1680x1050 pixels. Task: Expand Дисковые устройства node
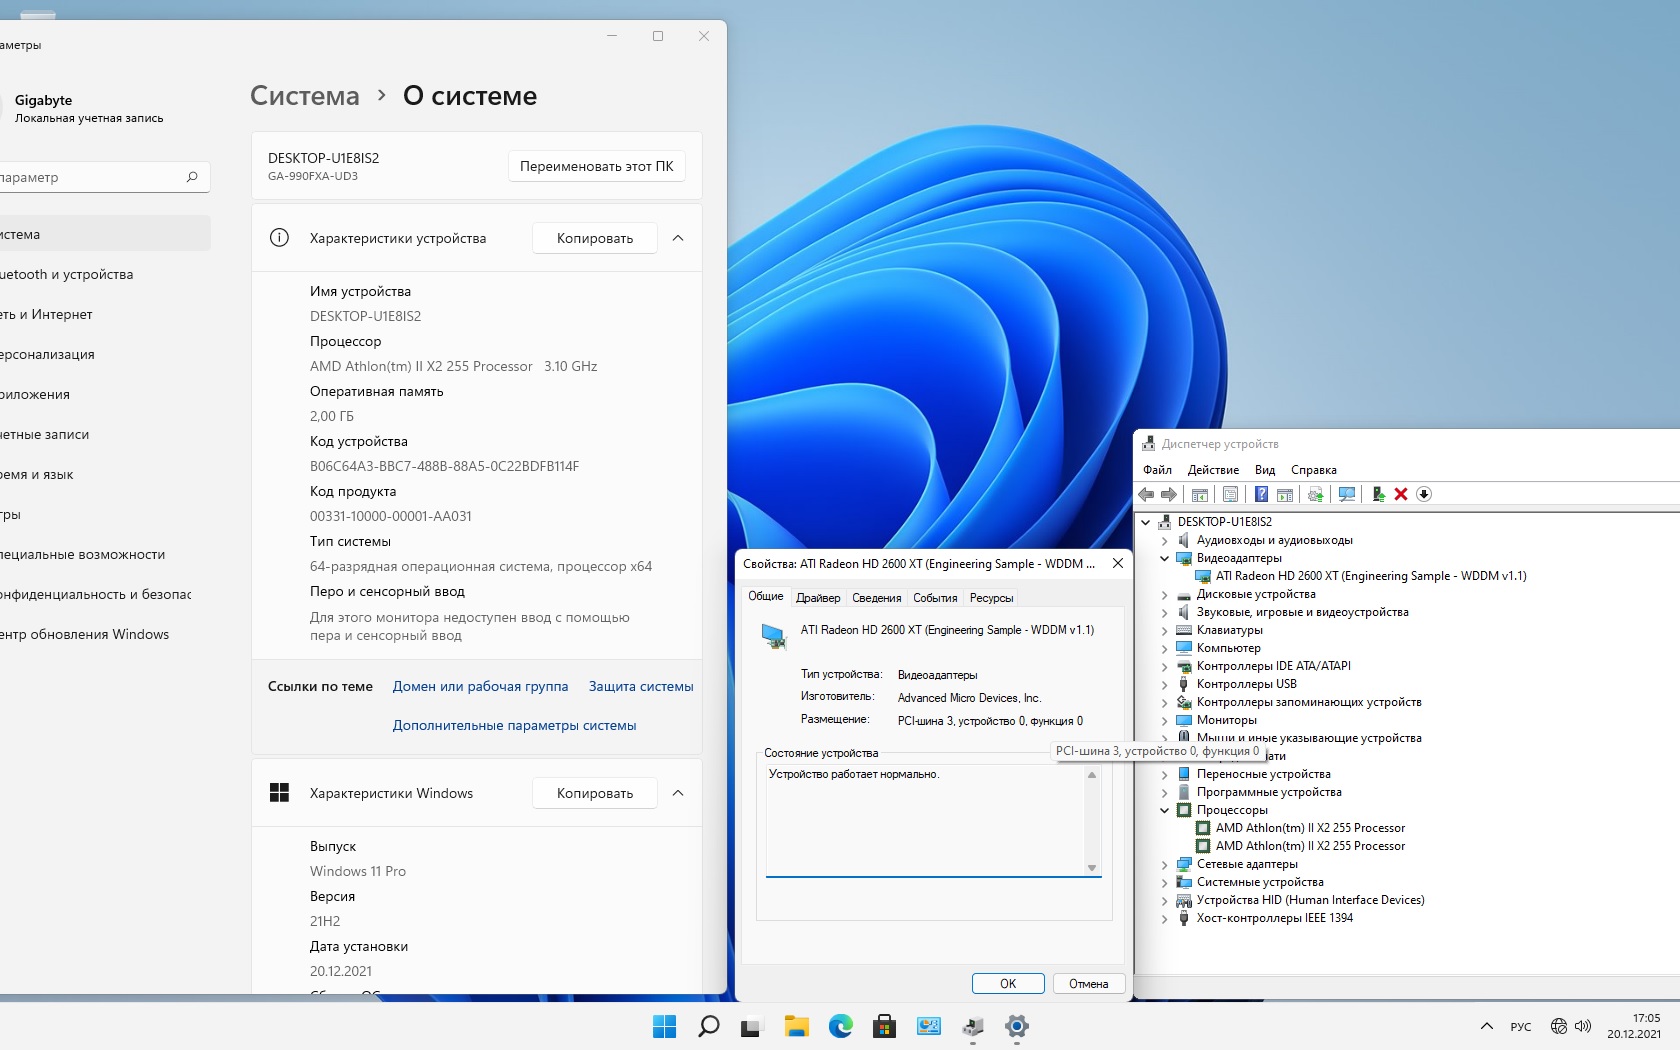click(1165, 594)
